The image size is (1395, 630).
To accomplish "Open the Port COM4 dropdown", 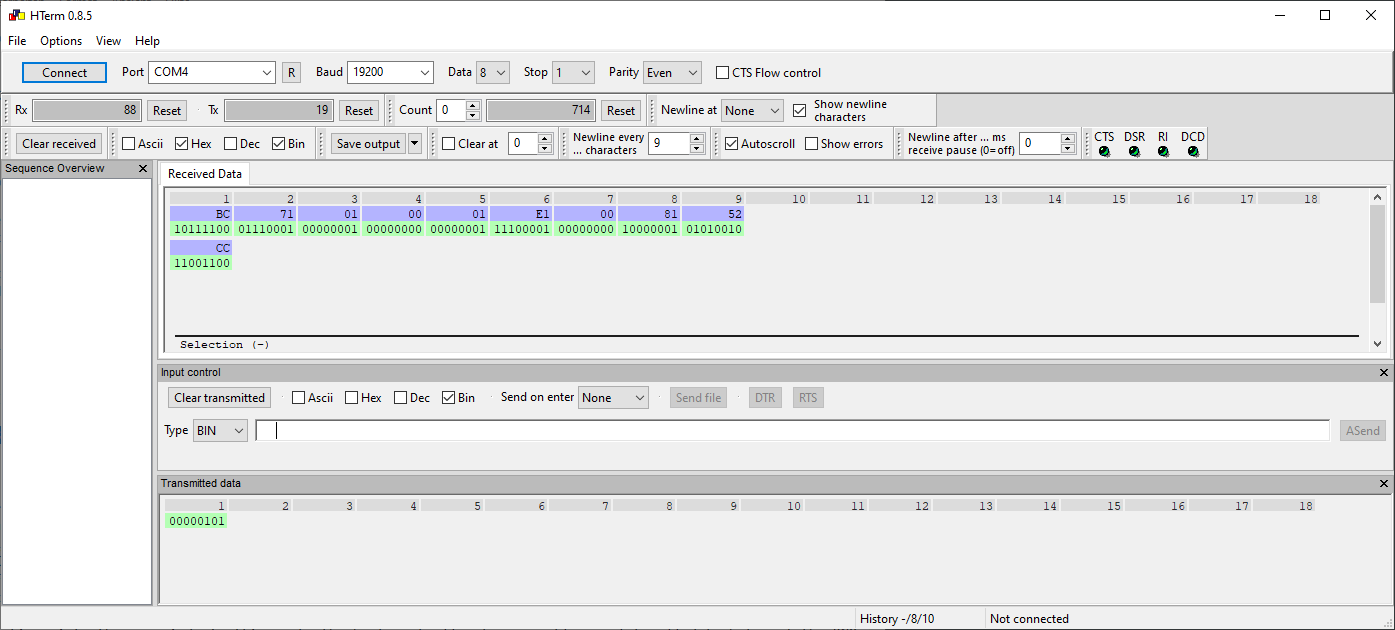I will (212, 72).
